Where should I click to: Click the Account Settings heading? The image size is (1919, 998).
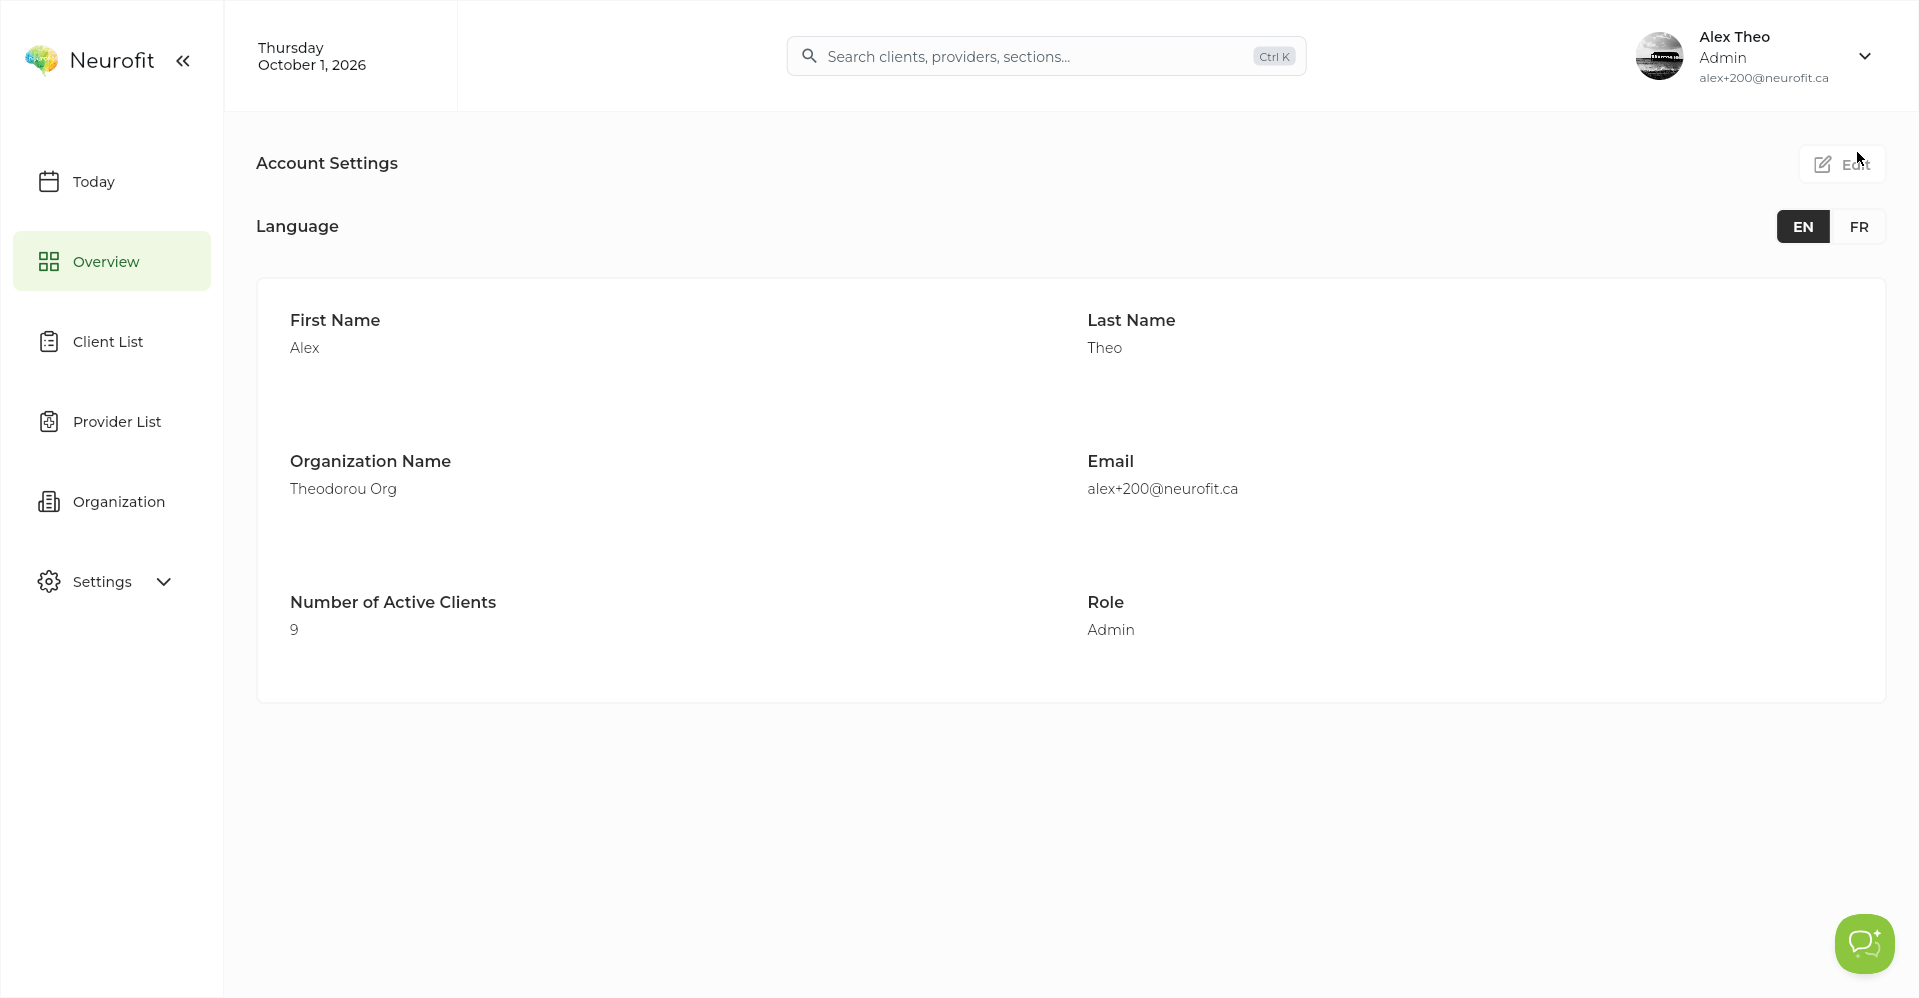[327, 163]
